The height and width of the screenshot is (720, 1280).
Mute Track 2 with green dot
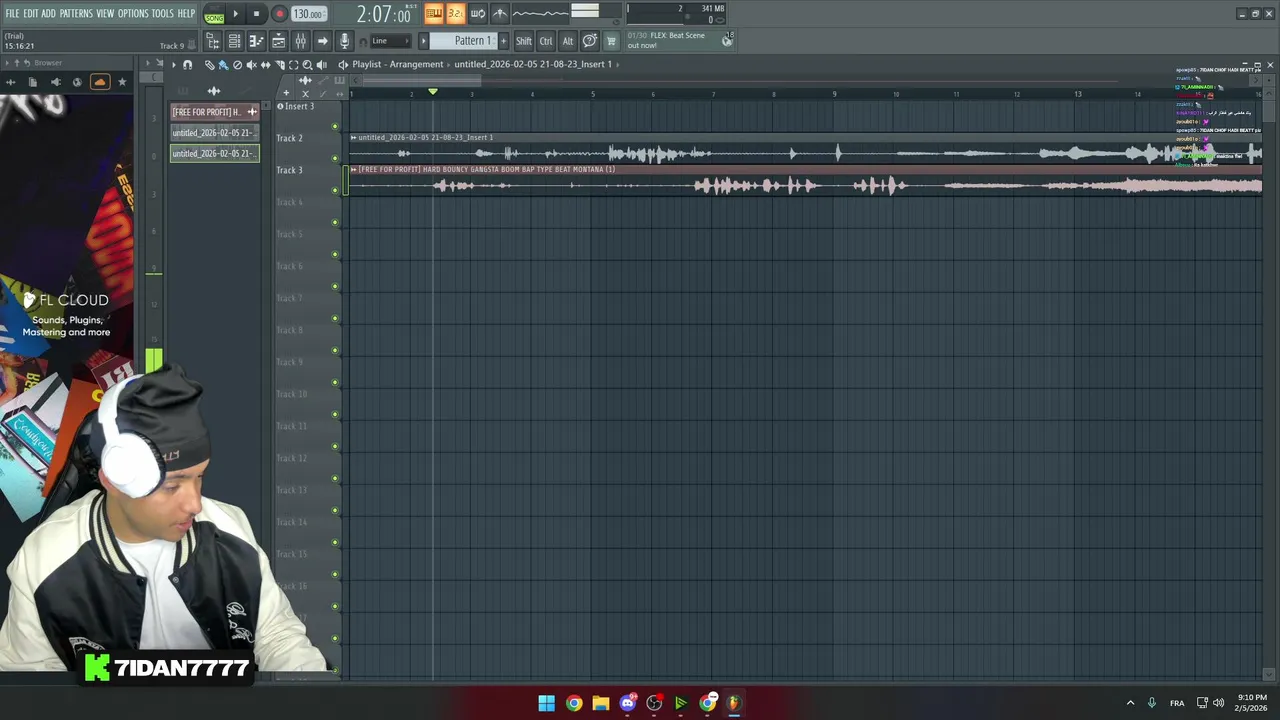(x=335, y=158)
